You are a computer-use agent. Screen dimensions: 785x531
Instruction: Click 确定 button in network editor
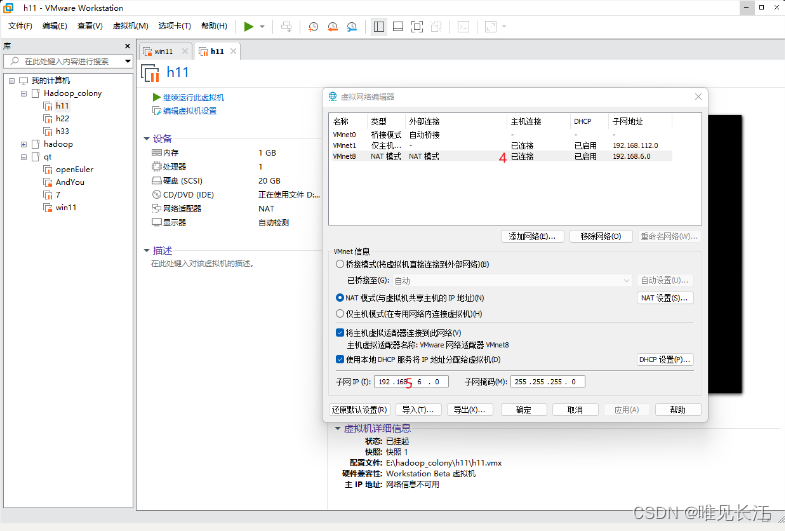[x=524, y=410]
